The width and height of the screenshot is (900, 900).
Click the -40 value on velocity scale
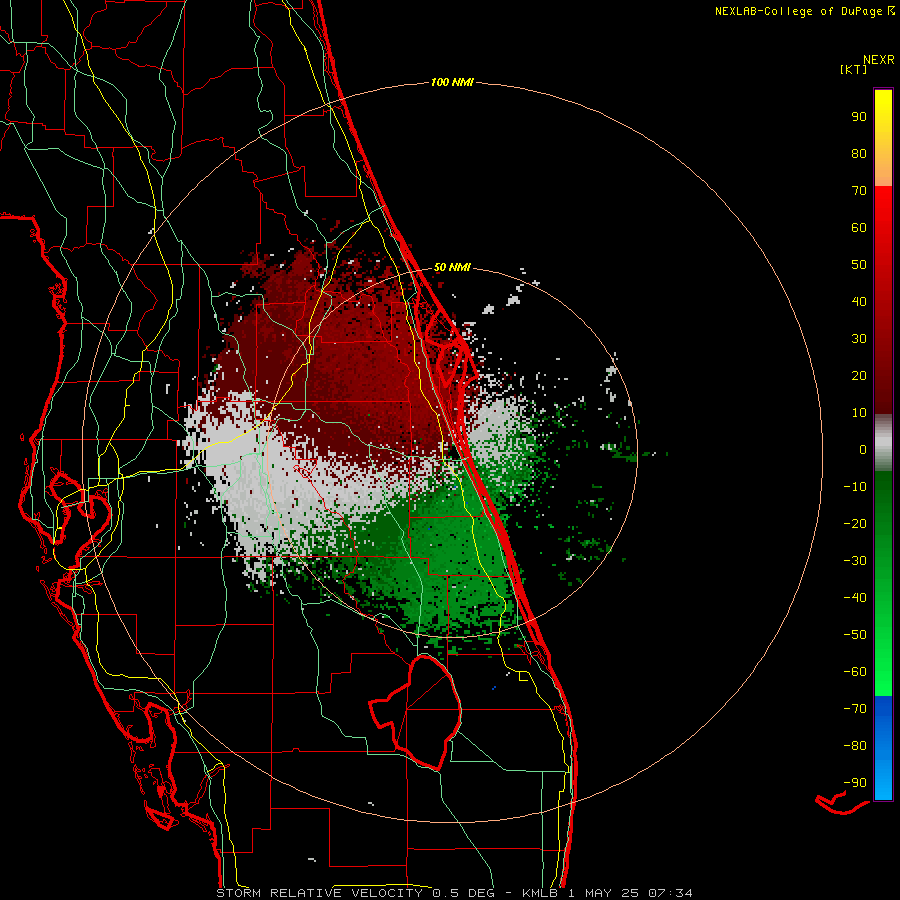855,598
